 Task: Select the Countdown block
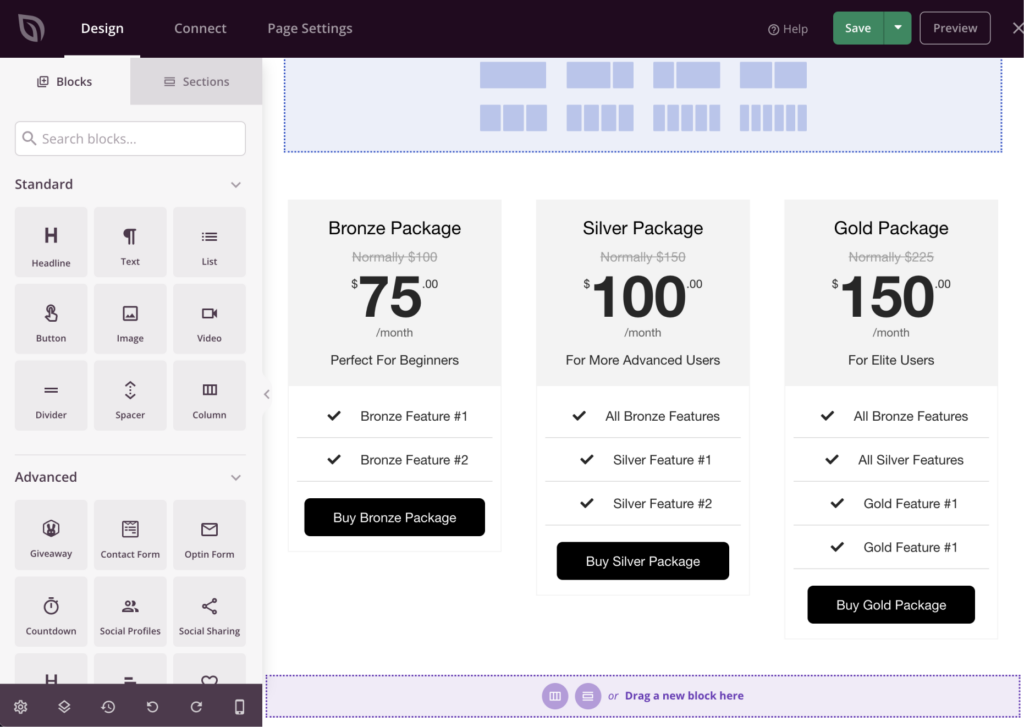coord(51,611)
